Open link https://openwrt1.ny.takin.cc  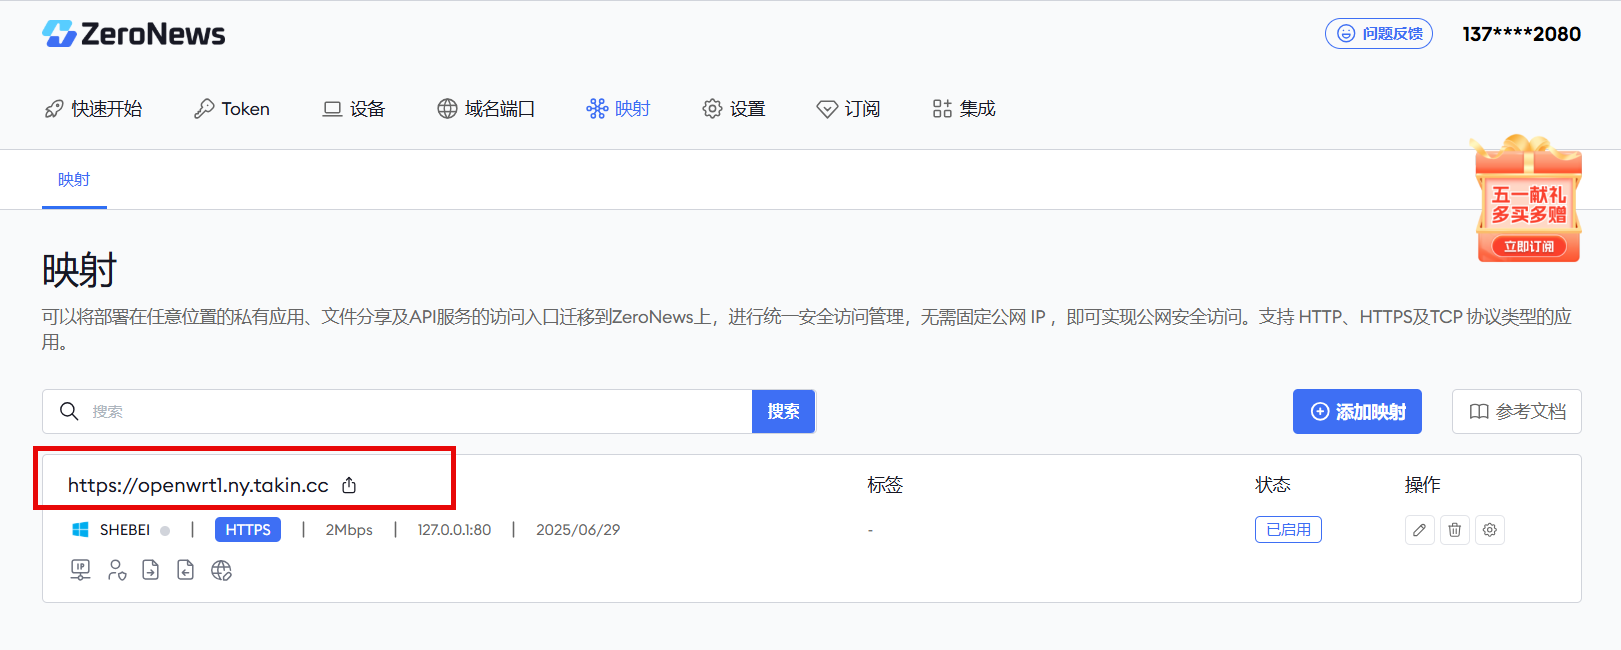tap(198, 486)
